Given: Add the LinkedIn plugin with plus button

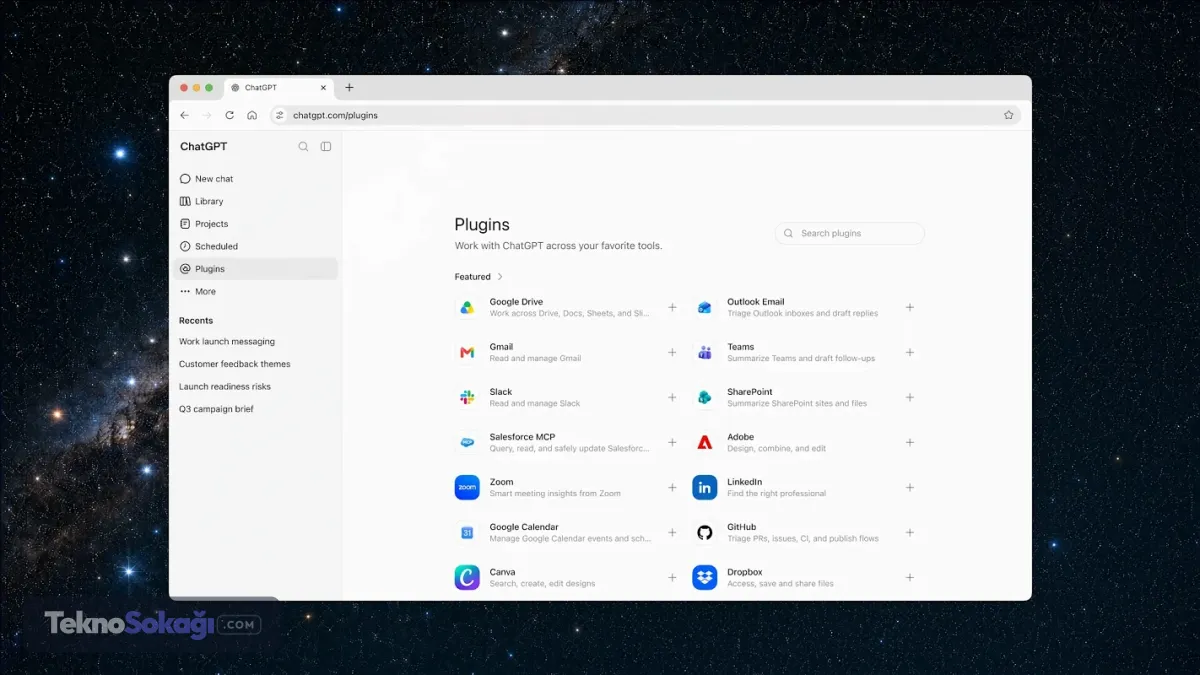Looking at the screenshot, I should coord(910,487).
